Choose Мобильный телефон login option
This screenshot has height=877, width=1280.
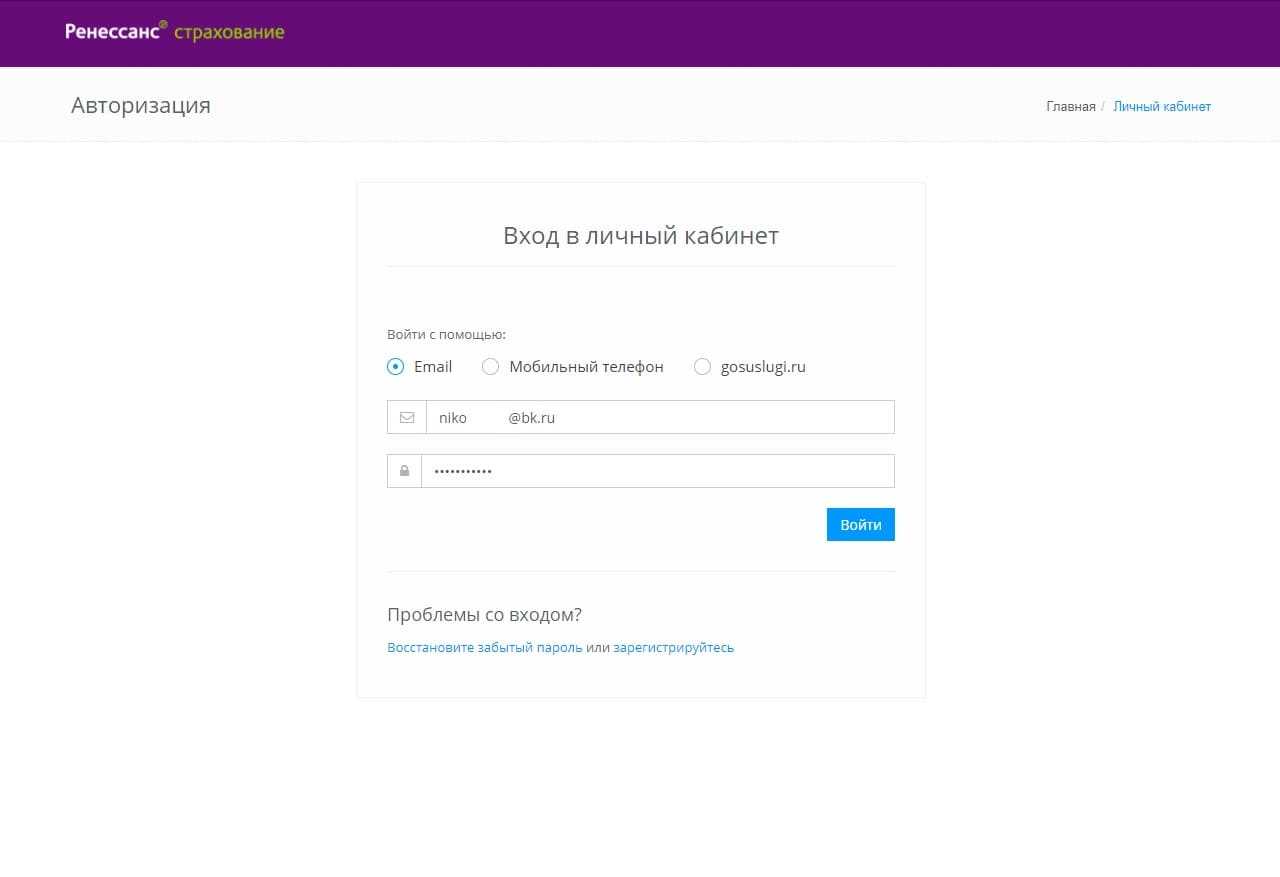(x=491, y=367)
